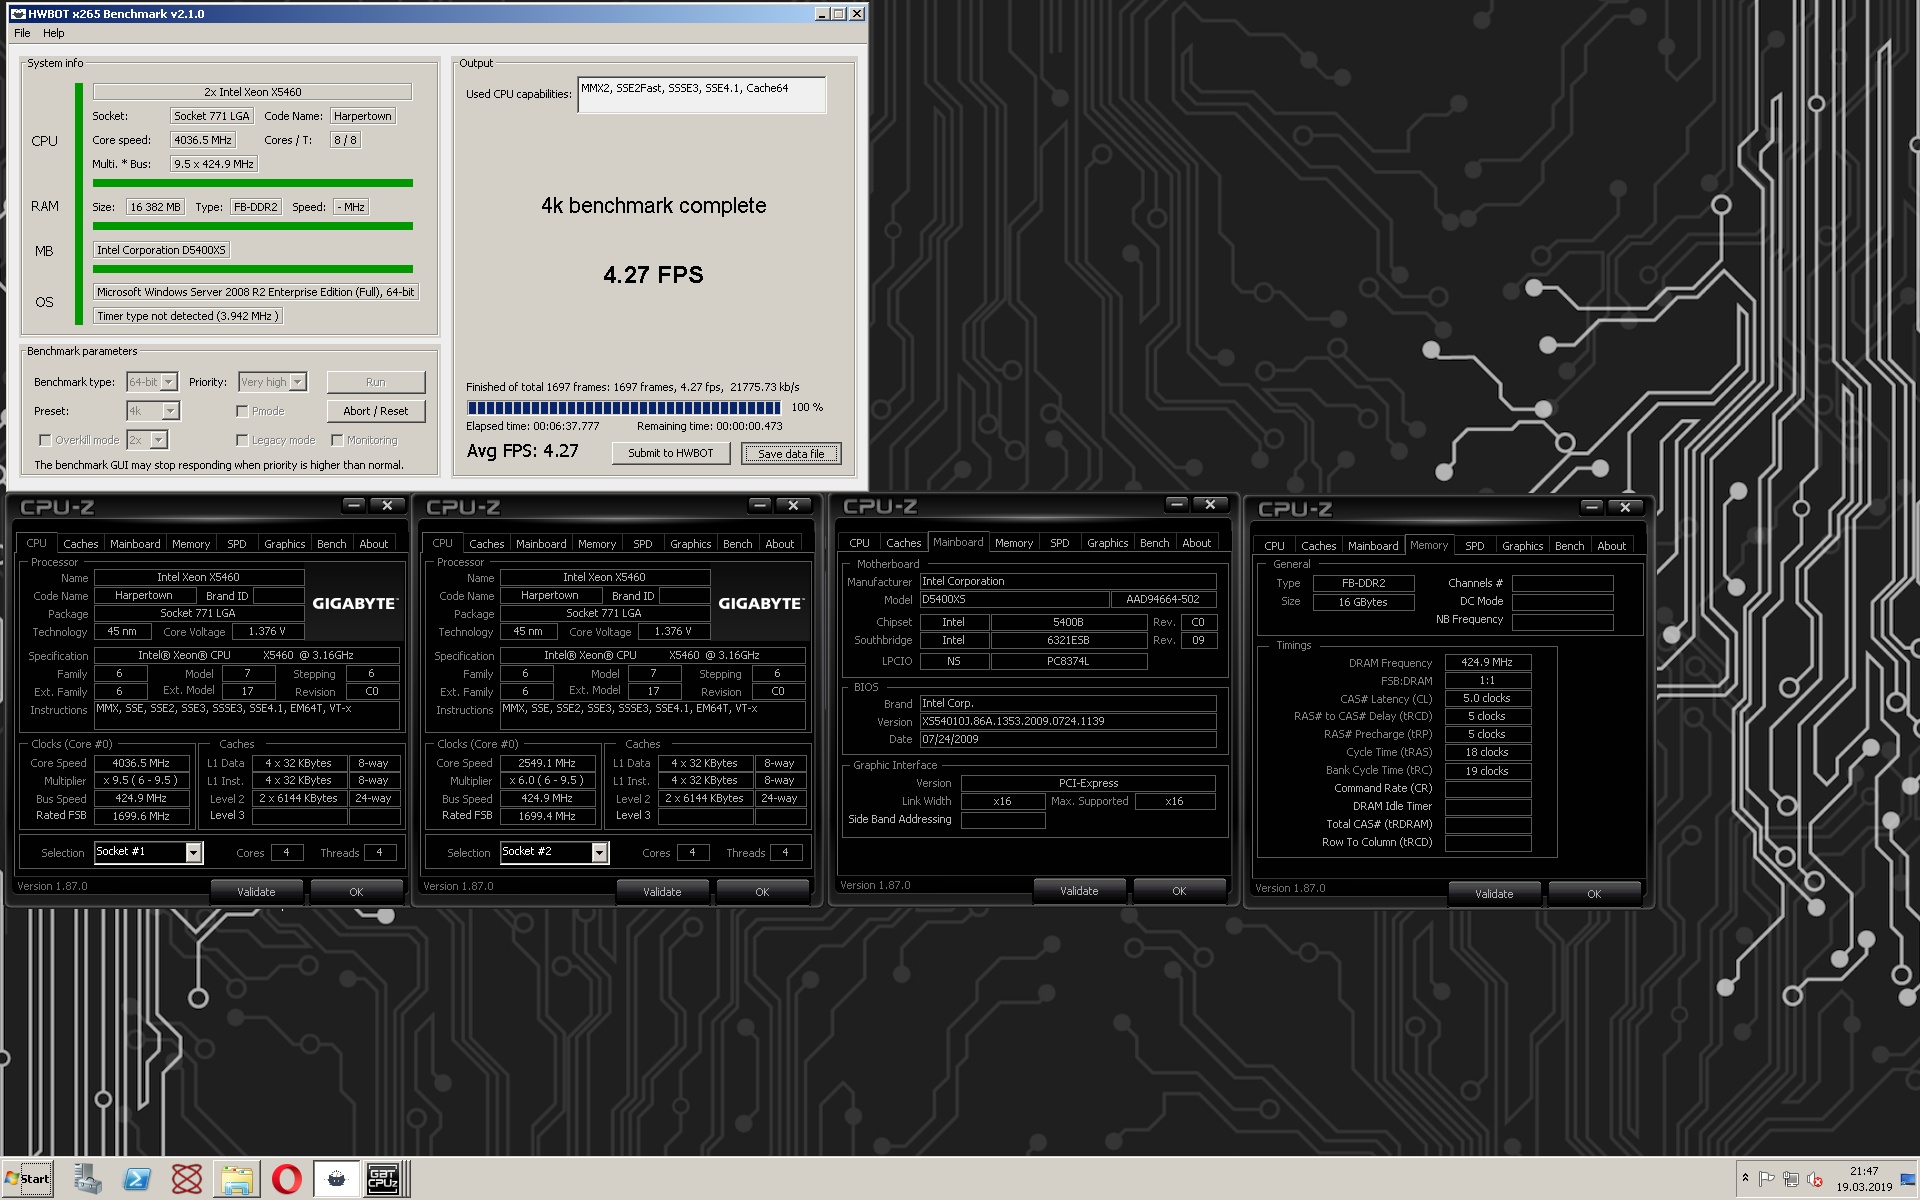Open the Benchmark type 64-bit dropdown

pyautogui.click(x=169, y=382)
